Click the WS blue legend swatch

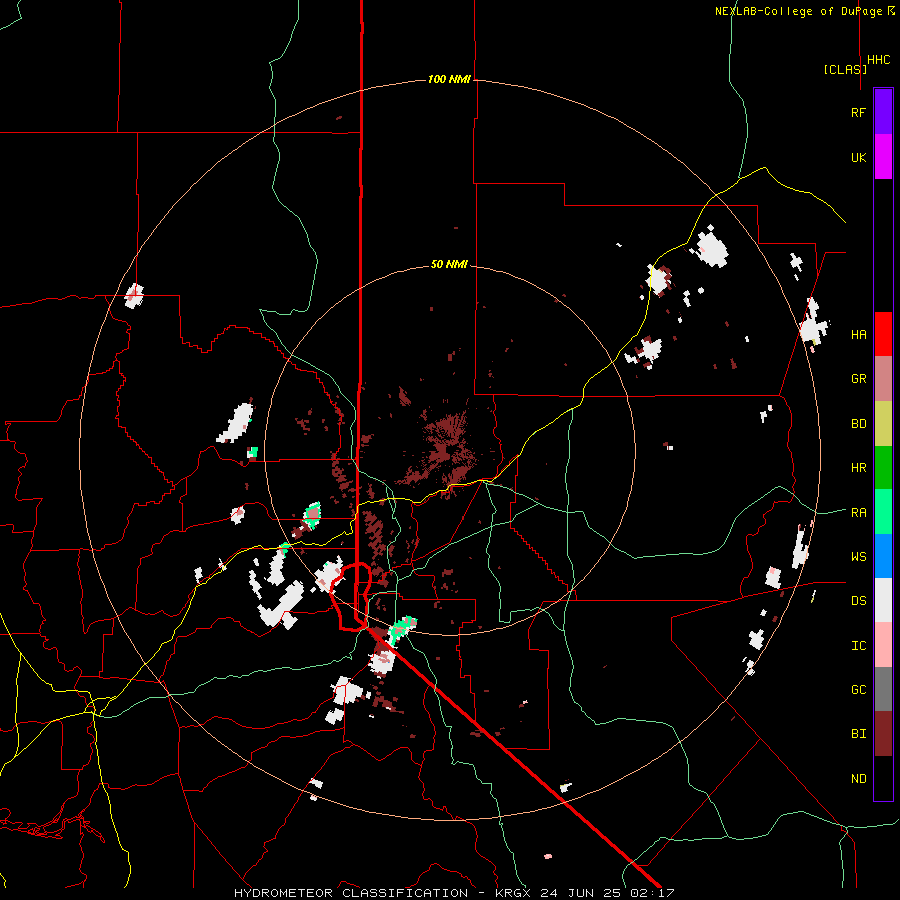883,556
